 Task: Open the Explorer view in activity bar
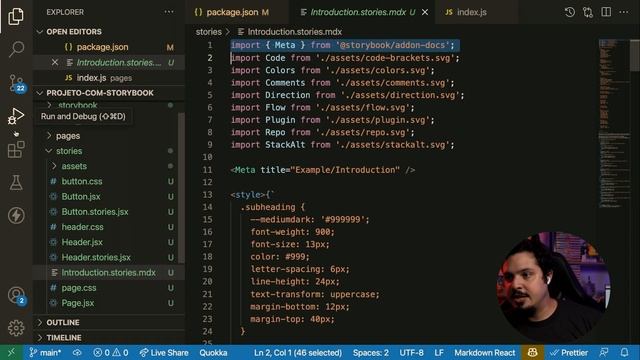click(x=16, y=16)
